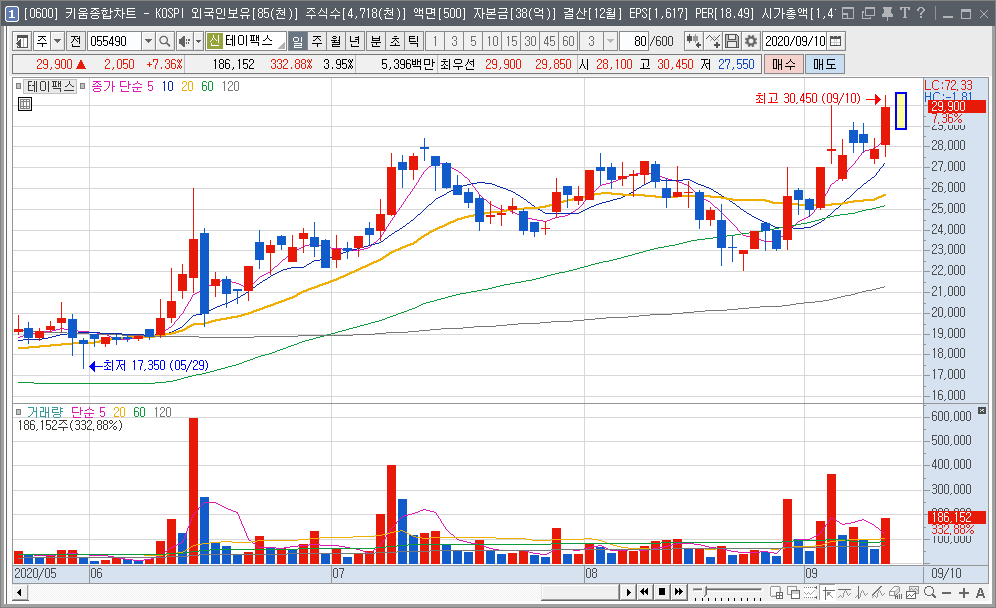Close the volume pane with x icon

[982, 410]
